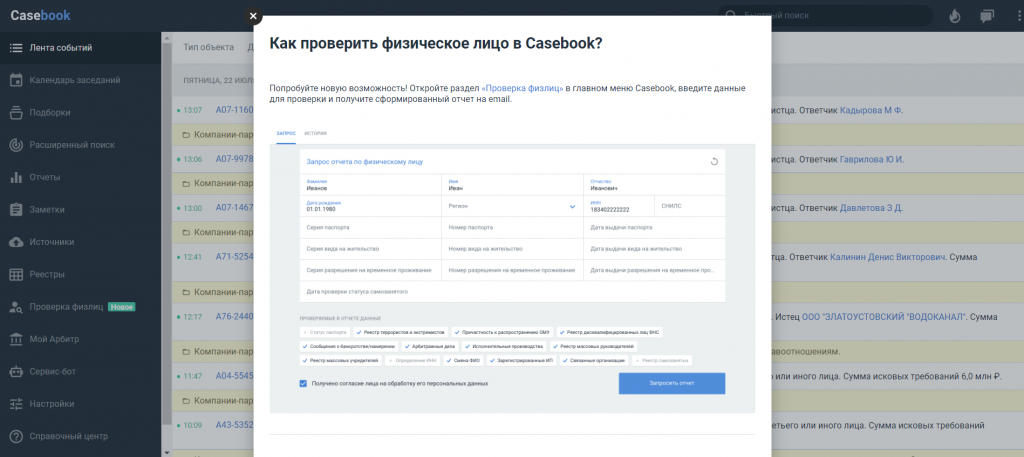The width and height of the screenshot is (1024, 457).
Task: Click the 12:41 event timestamp
Action: coord(193,257)
